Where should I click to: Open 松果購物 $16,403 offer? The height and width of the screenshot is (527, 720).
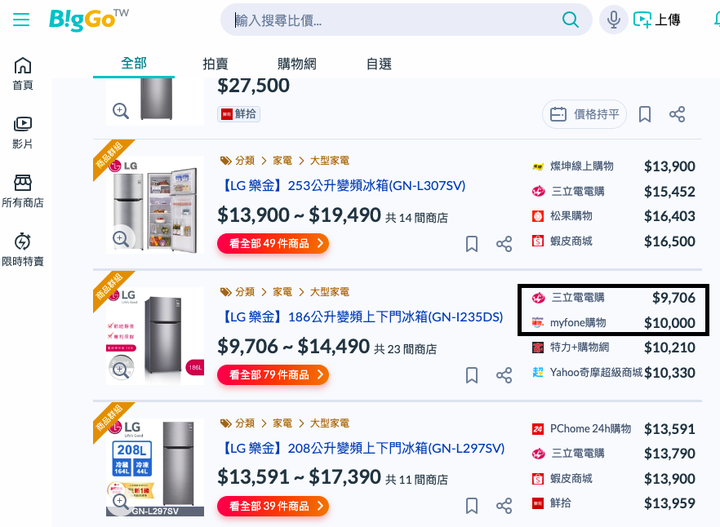click(613, 216)
